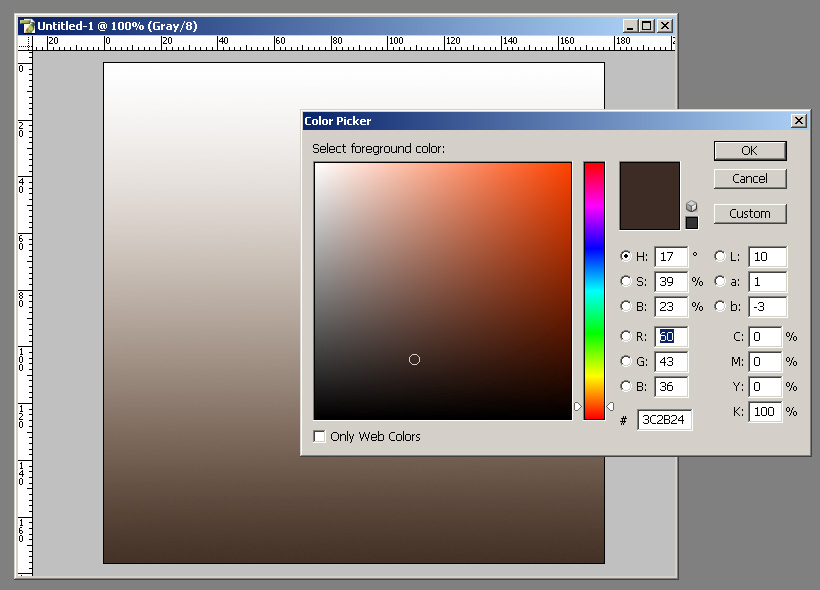
Task: Choose the L lightness radio button
Action: (720, 257)
